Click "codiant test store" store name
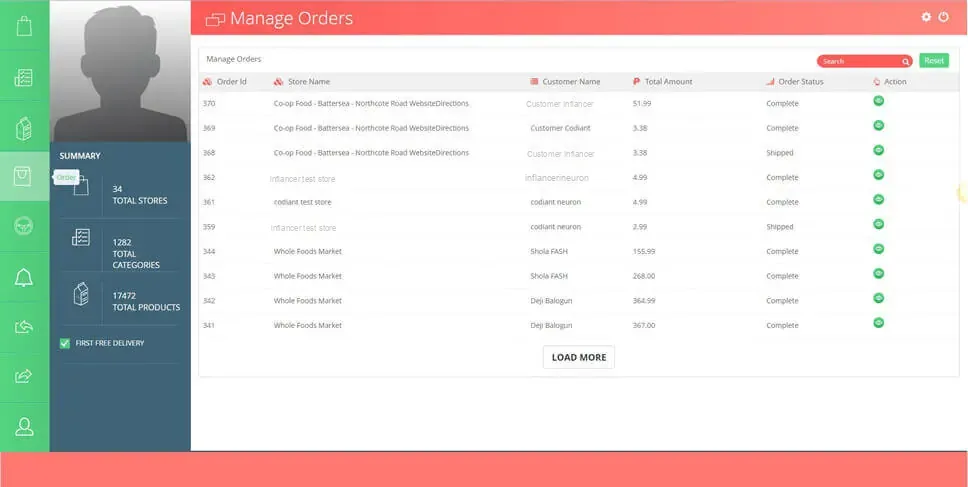The image size is (968, 487). [302, 202]
